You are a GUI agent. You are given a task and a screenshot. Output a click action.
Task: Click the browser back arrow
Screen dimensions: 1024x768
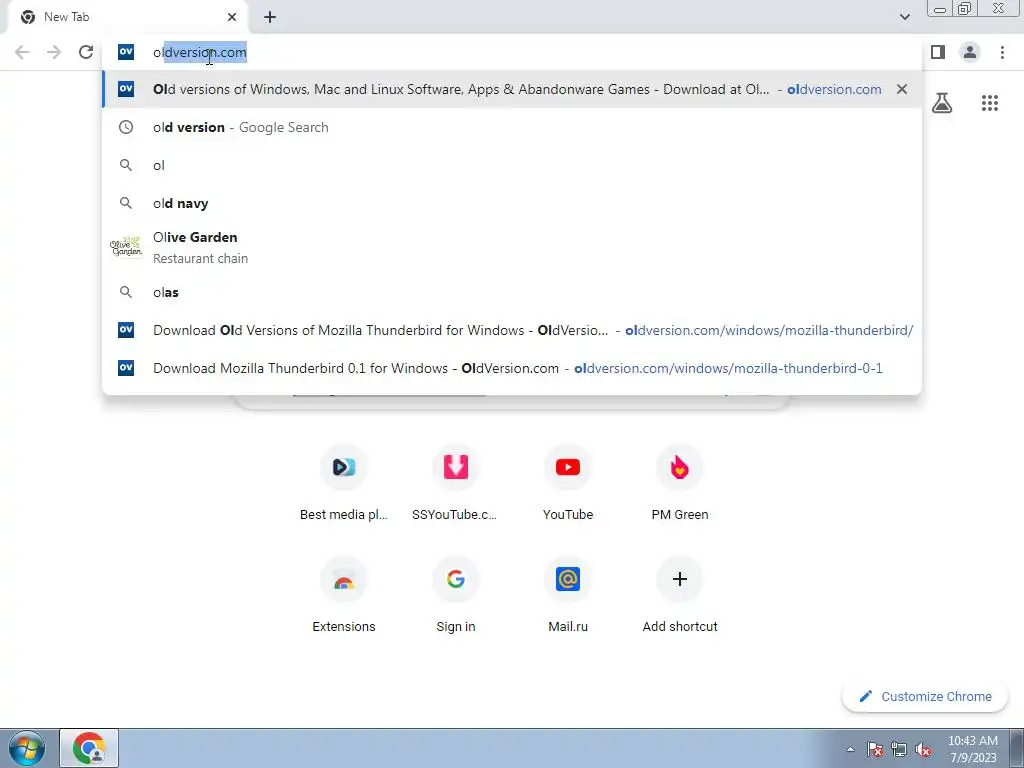(x=22, y=52)
